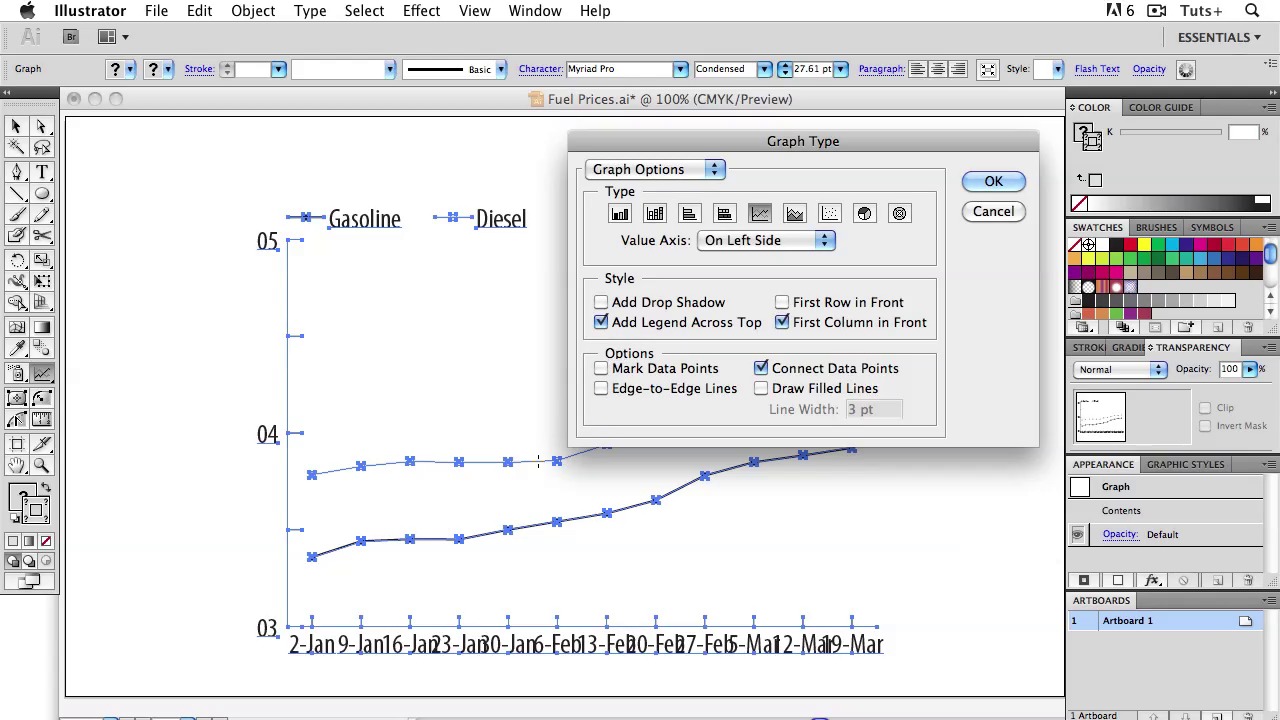Open Value Axis On Left Side dropdown
Image resolution: width=1280 pixels, height=720 pixels.
766,240
